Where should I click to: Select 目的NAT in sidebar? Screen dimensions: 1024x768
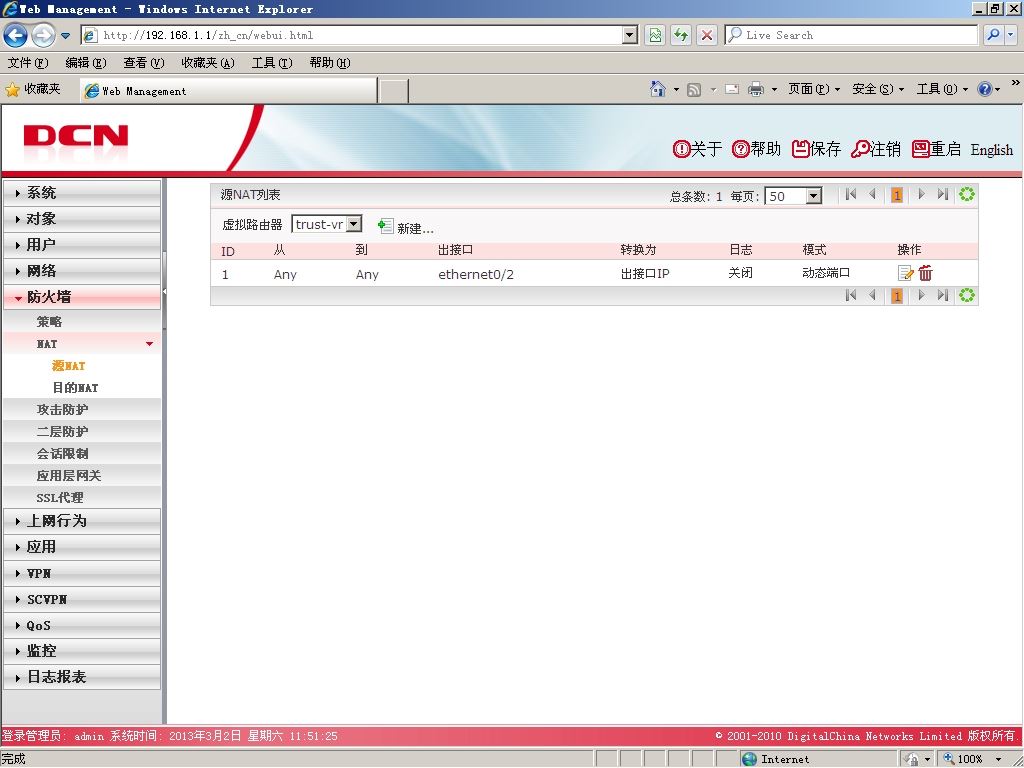[75, 388]
